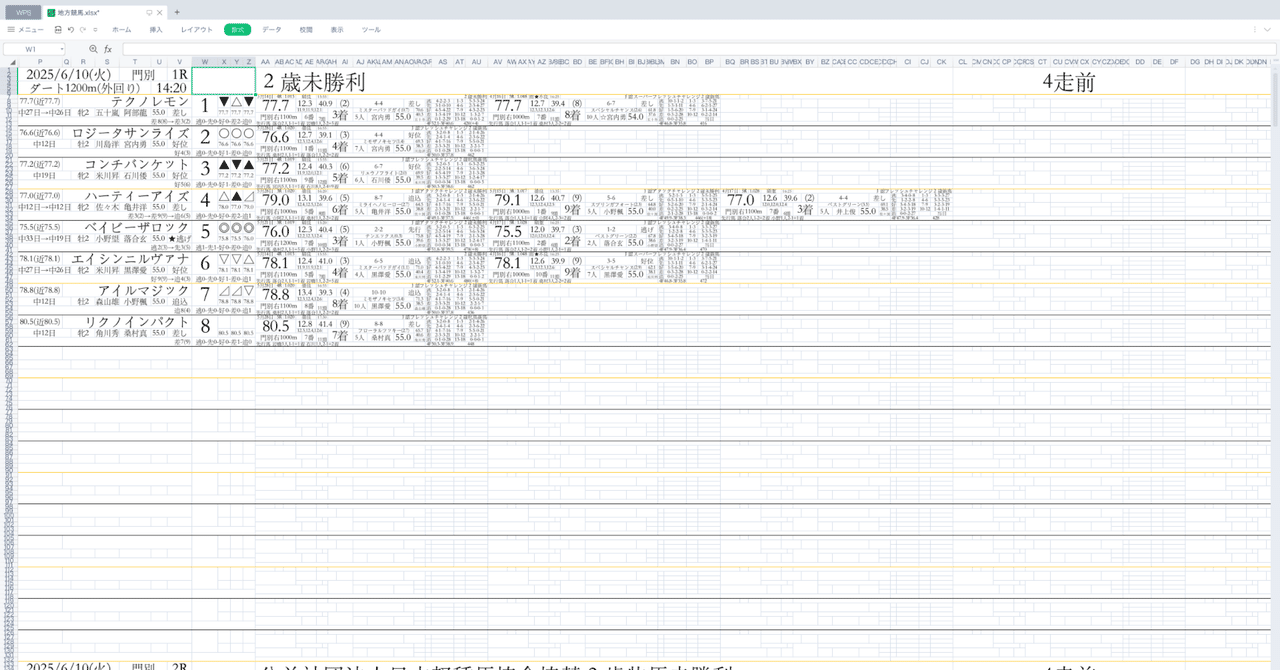This screenshot has width=1280, height=670.
Task: Switch to the 表示 ribbon tab
Action: pyautogui.click(x=336, y=30)
